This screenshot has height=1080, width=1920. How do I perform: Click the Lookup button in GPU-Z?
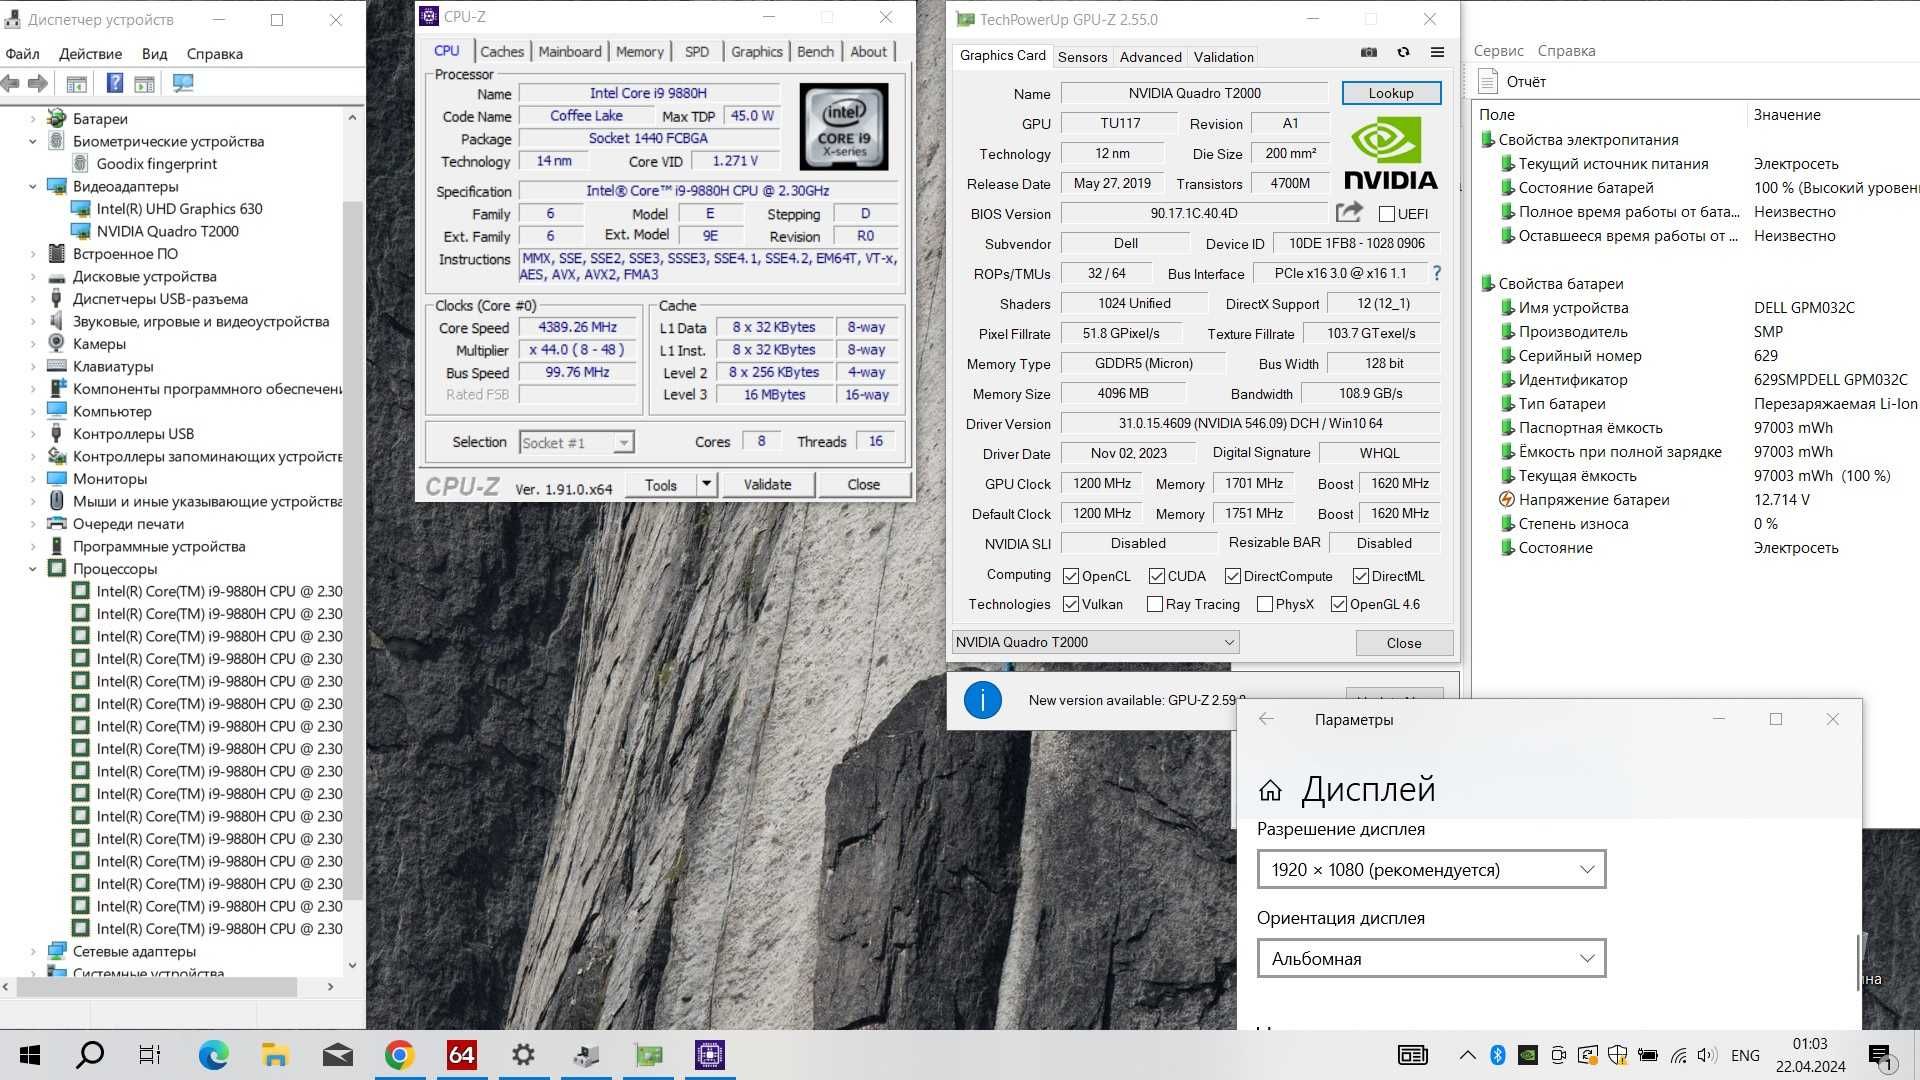click(x=1391, y=93)
